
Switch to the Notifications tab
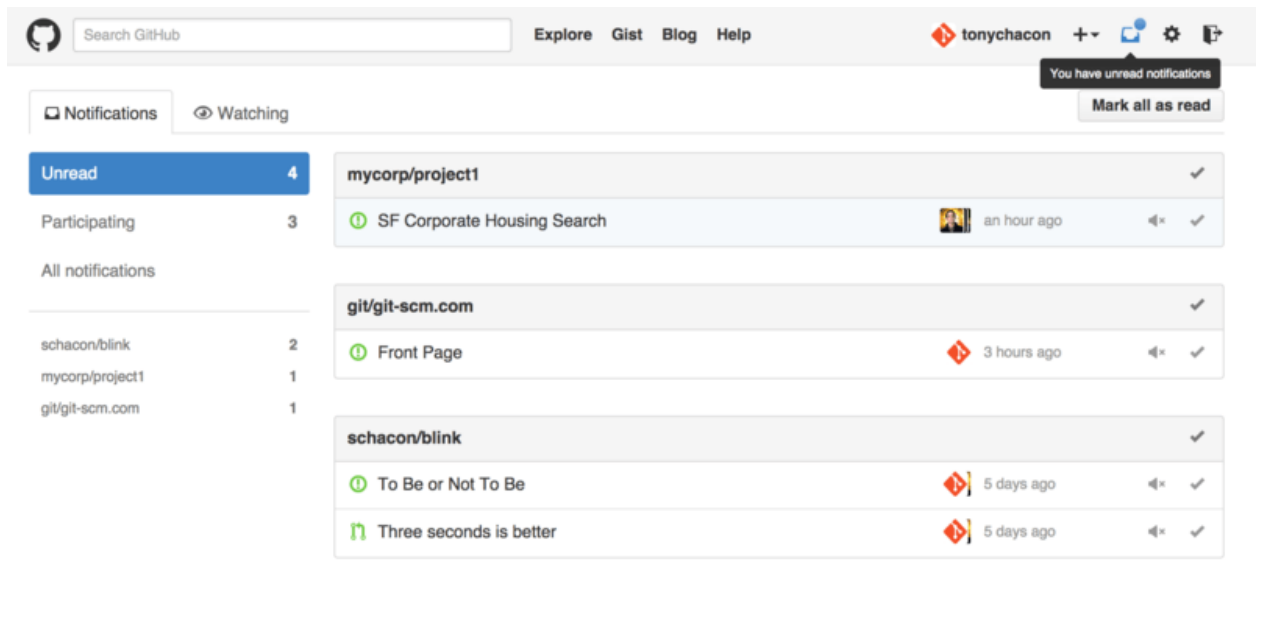pyautogui.click(x=101, y=113)
